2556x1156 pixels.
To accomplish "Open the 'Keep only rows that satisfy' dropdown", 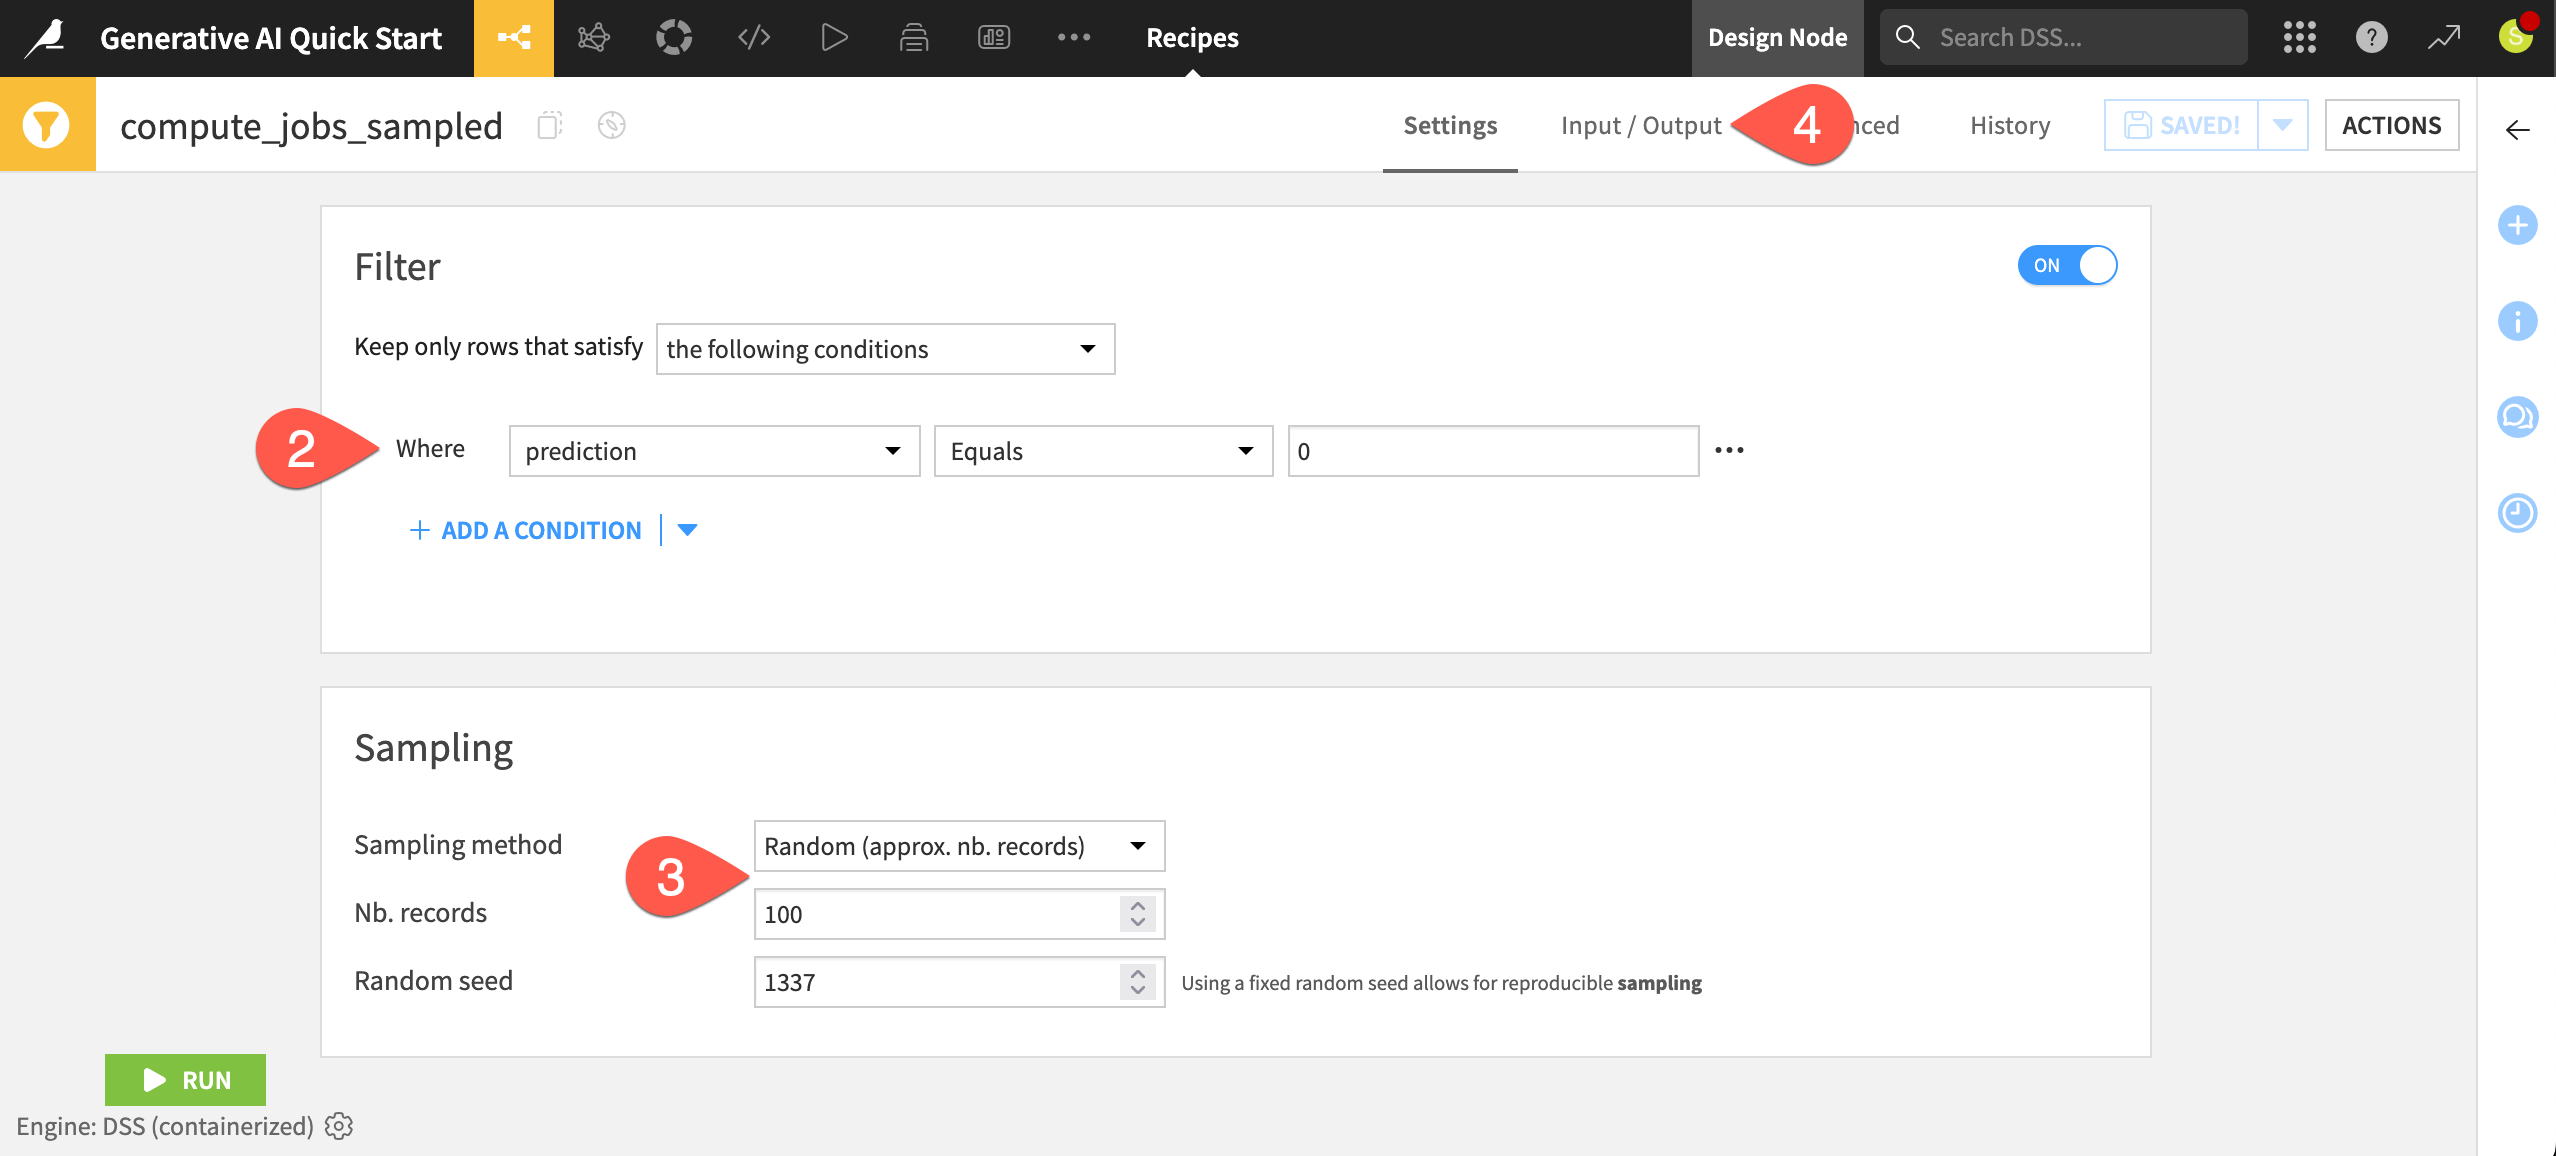I will click(884, 349).
